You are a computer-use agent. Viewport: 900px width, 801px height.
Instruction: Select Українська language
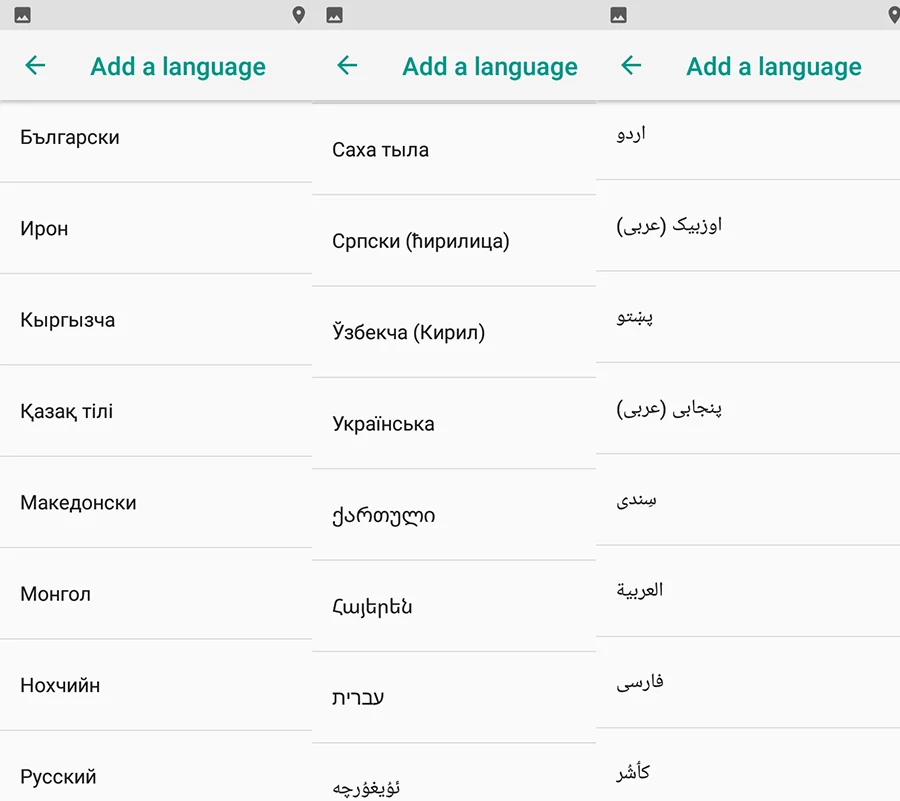pos(454,424)
